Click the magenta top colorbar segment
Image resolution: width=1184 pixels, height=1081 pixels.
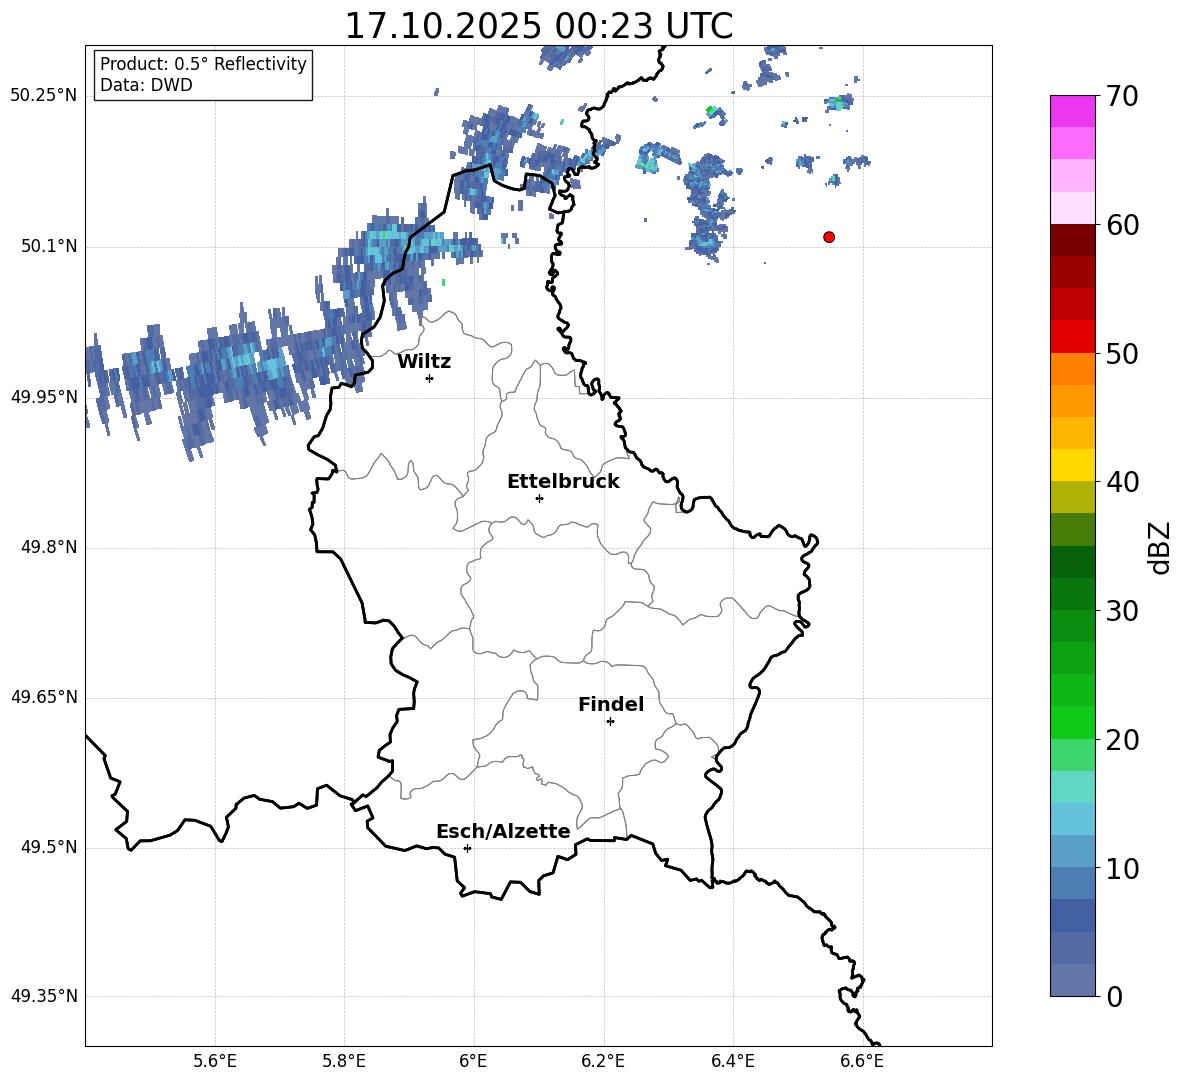point(1073,112)
